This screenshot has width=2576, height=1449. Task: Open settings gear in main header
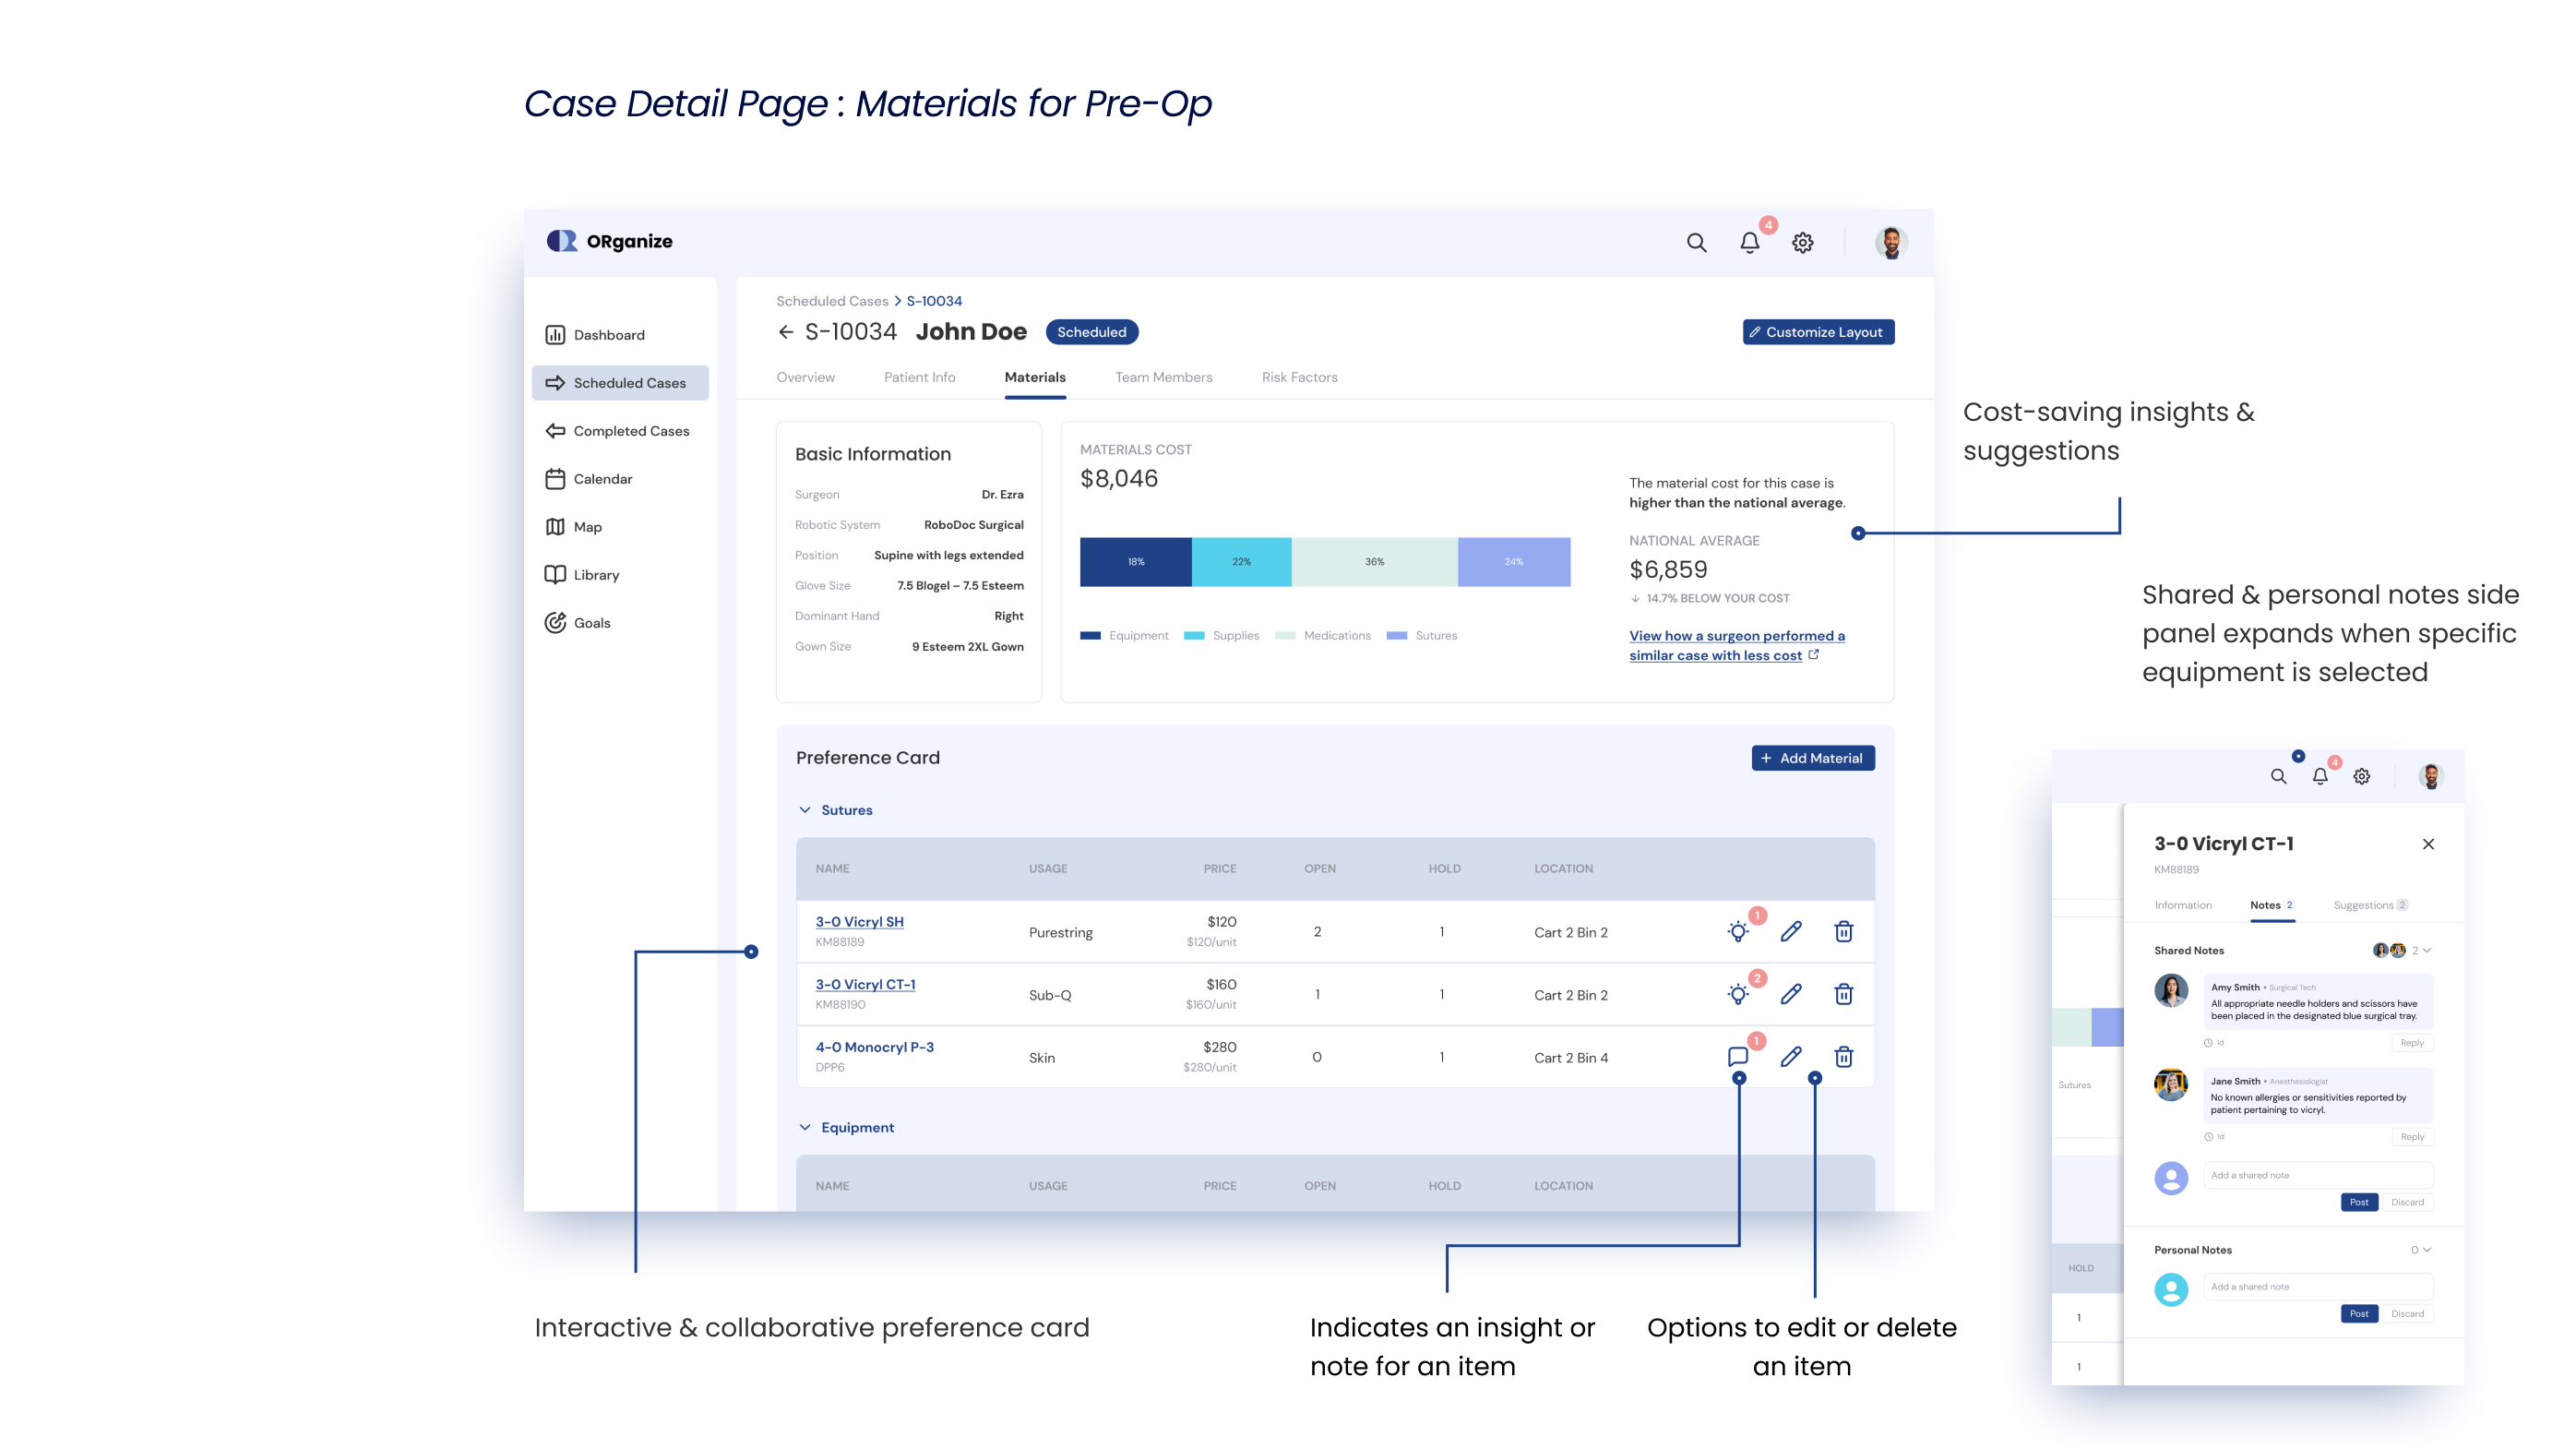click(1802, 242)
